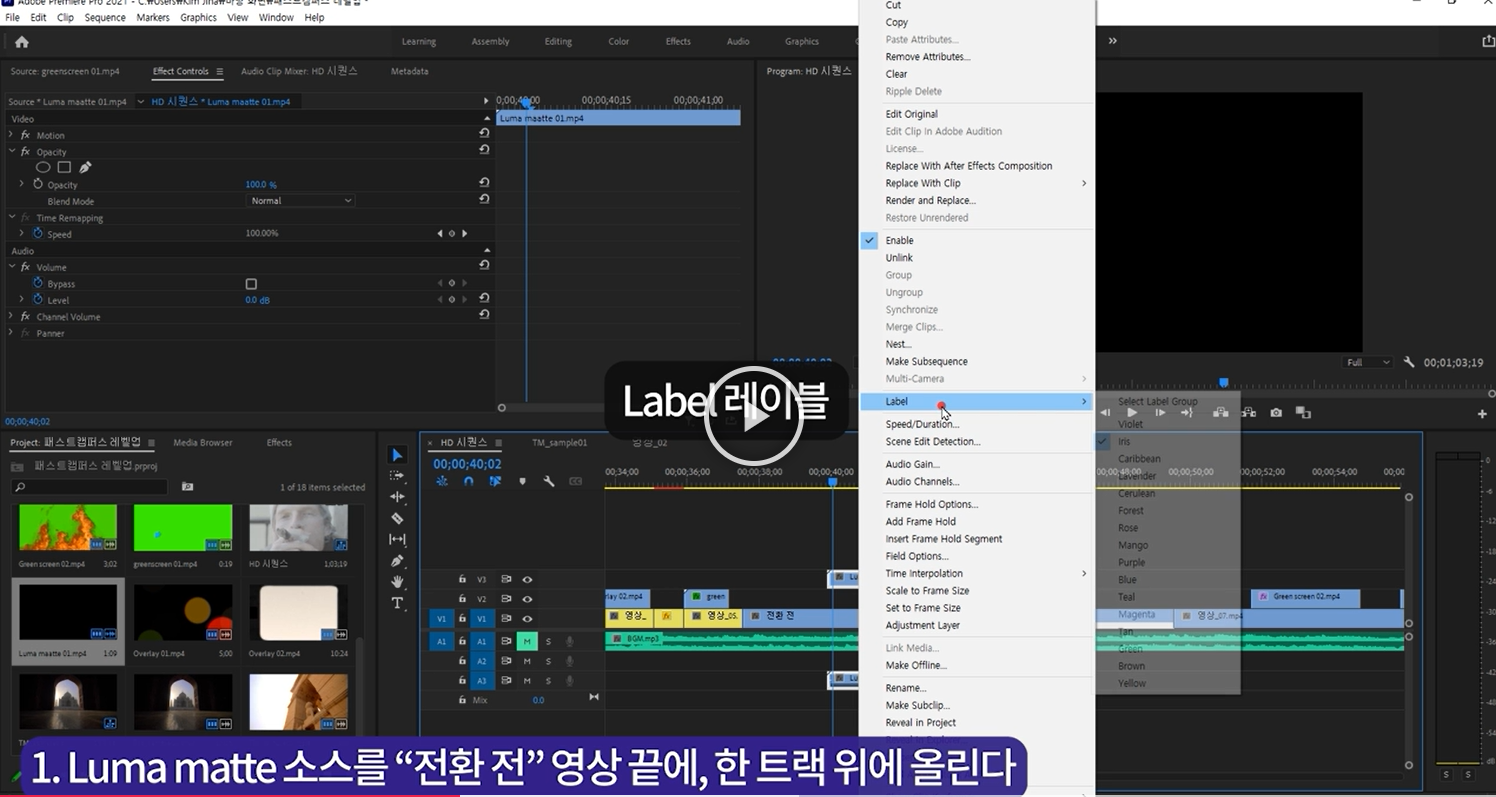This screenshot has width=1496, height=797.
Task: Add a keyframe for Speed
Action: [451, 233]
